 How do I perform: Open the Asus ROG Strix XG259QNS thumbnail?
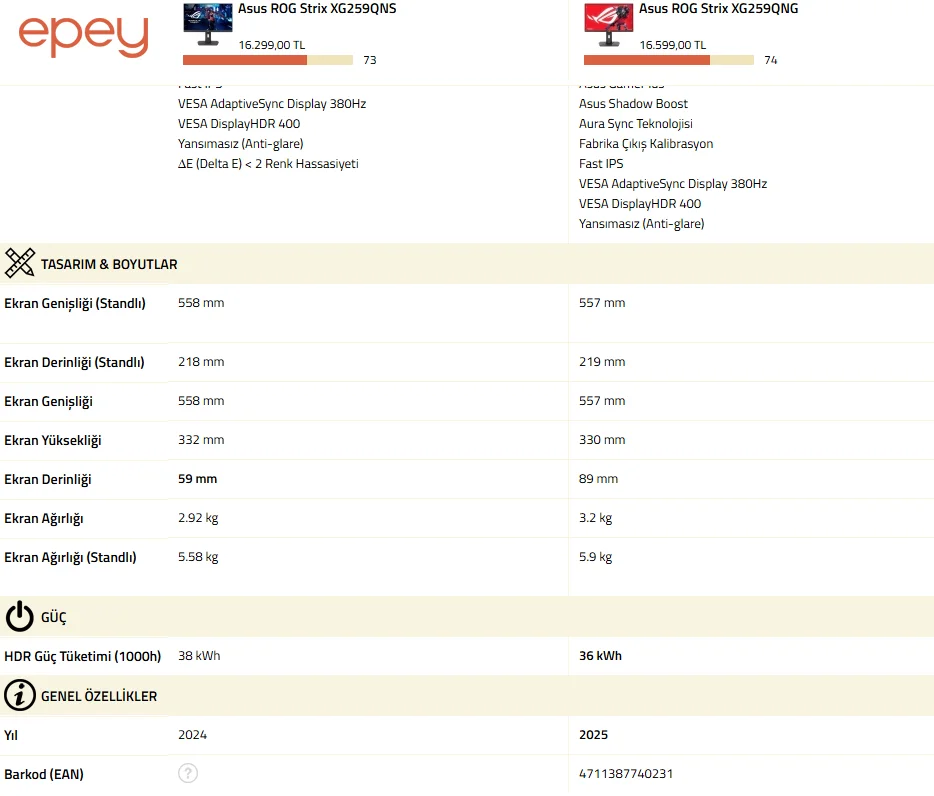[x=208, y=24]
